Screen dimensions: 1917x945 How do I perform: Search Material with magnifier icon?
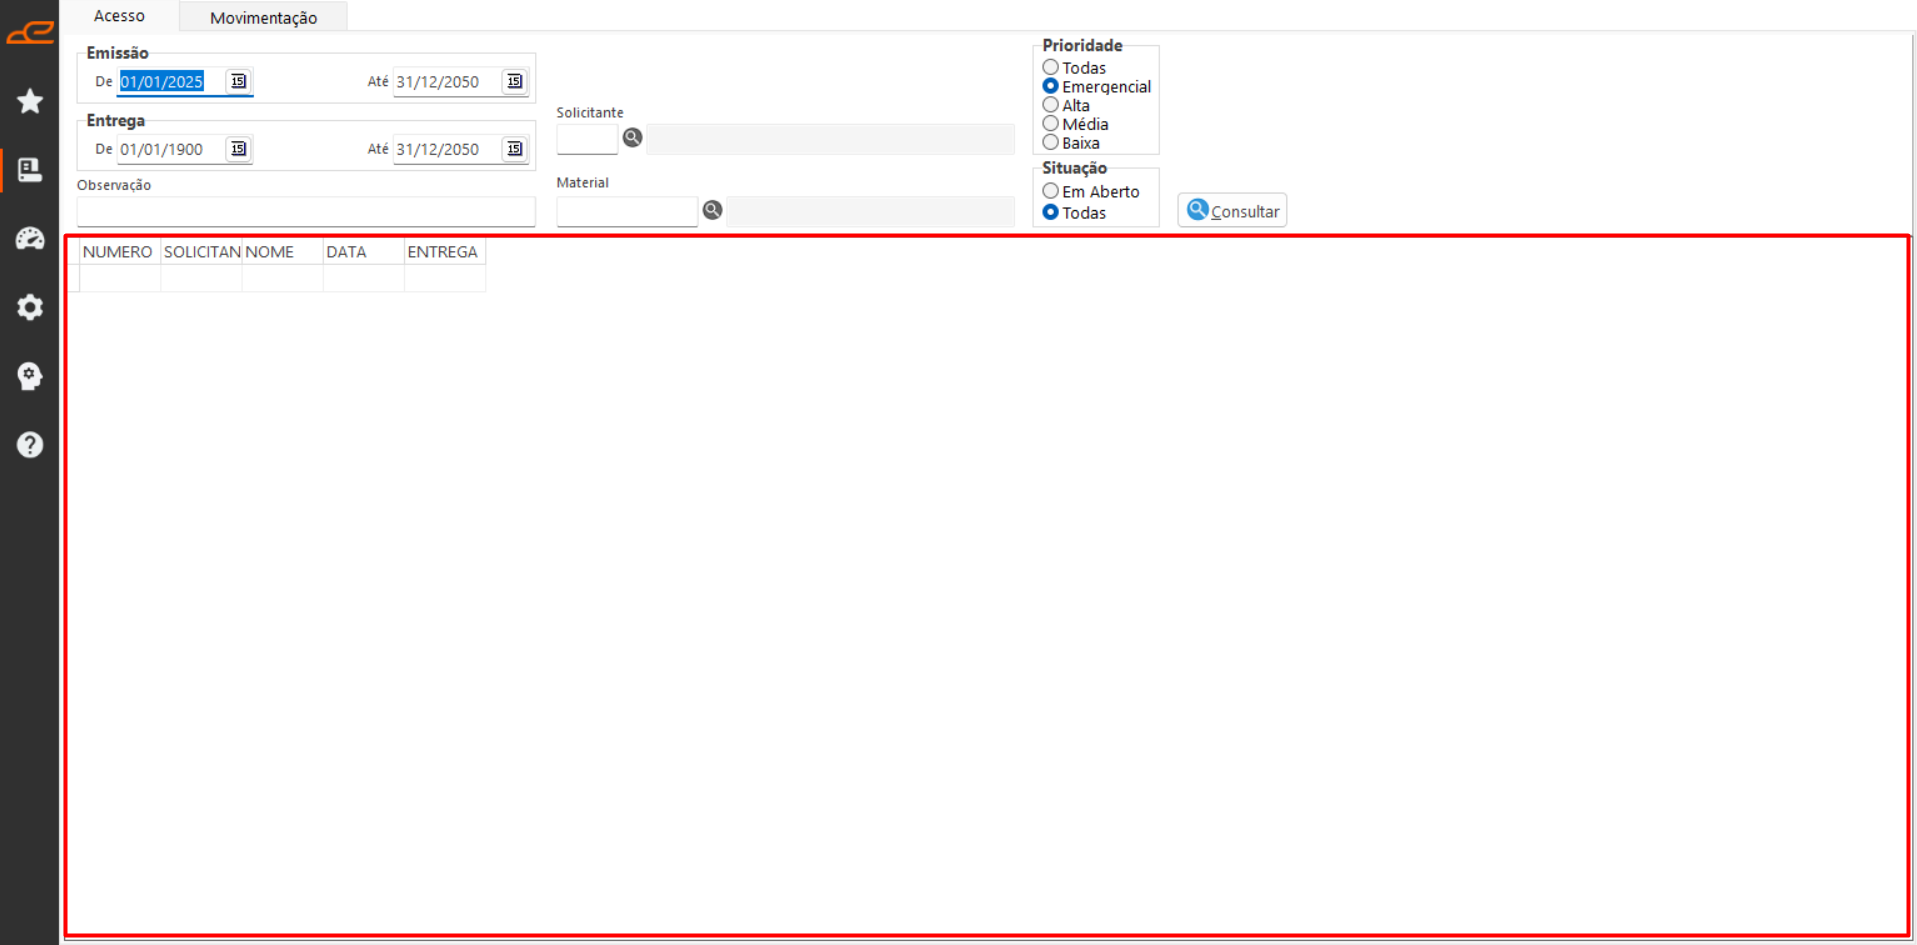tap(712, 210)
